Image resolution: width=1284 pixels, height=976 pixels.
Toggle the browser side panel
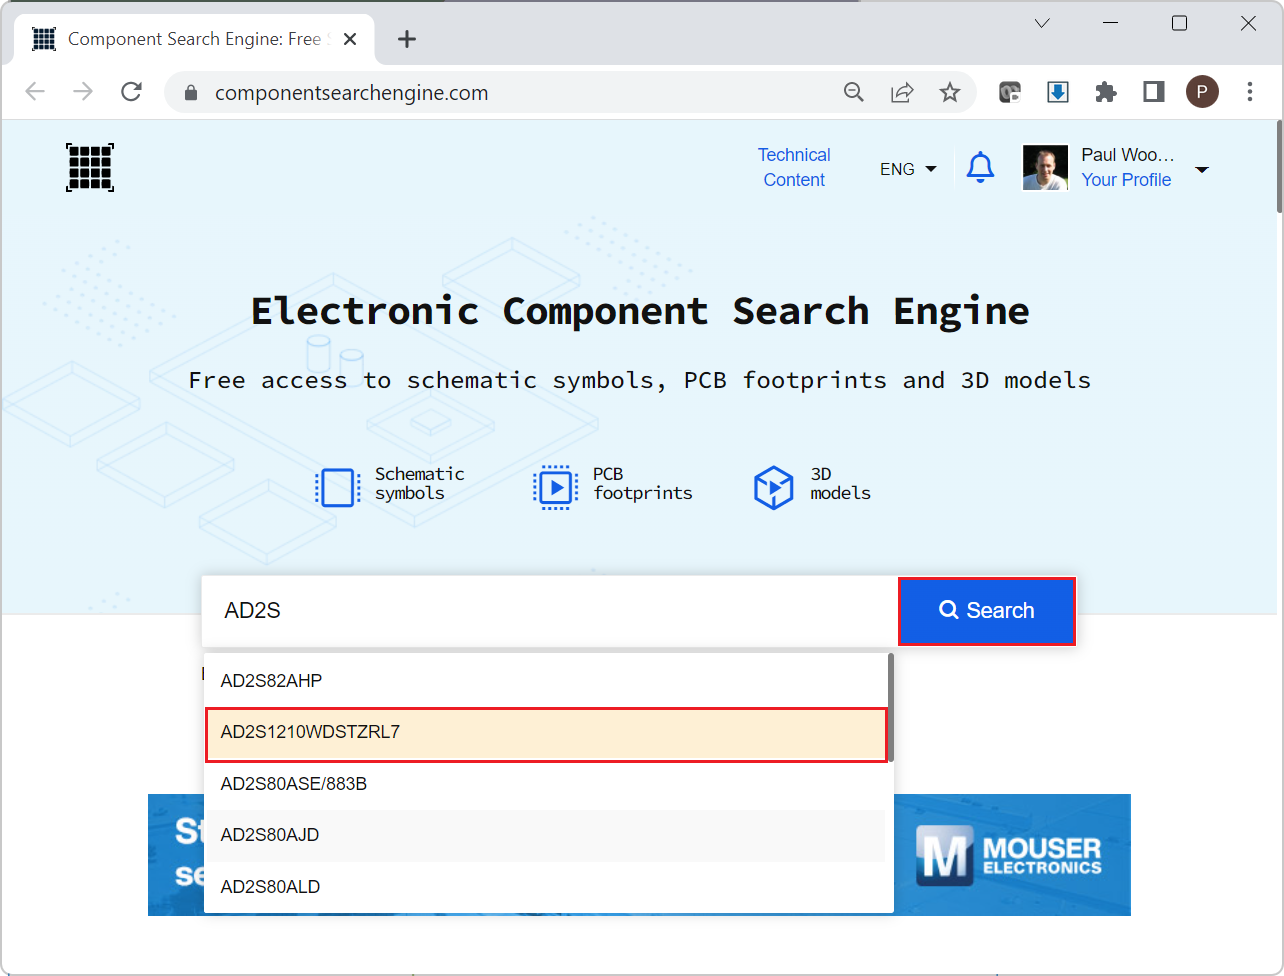pyautogui.click(x=1153, y=93)
